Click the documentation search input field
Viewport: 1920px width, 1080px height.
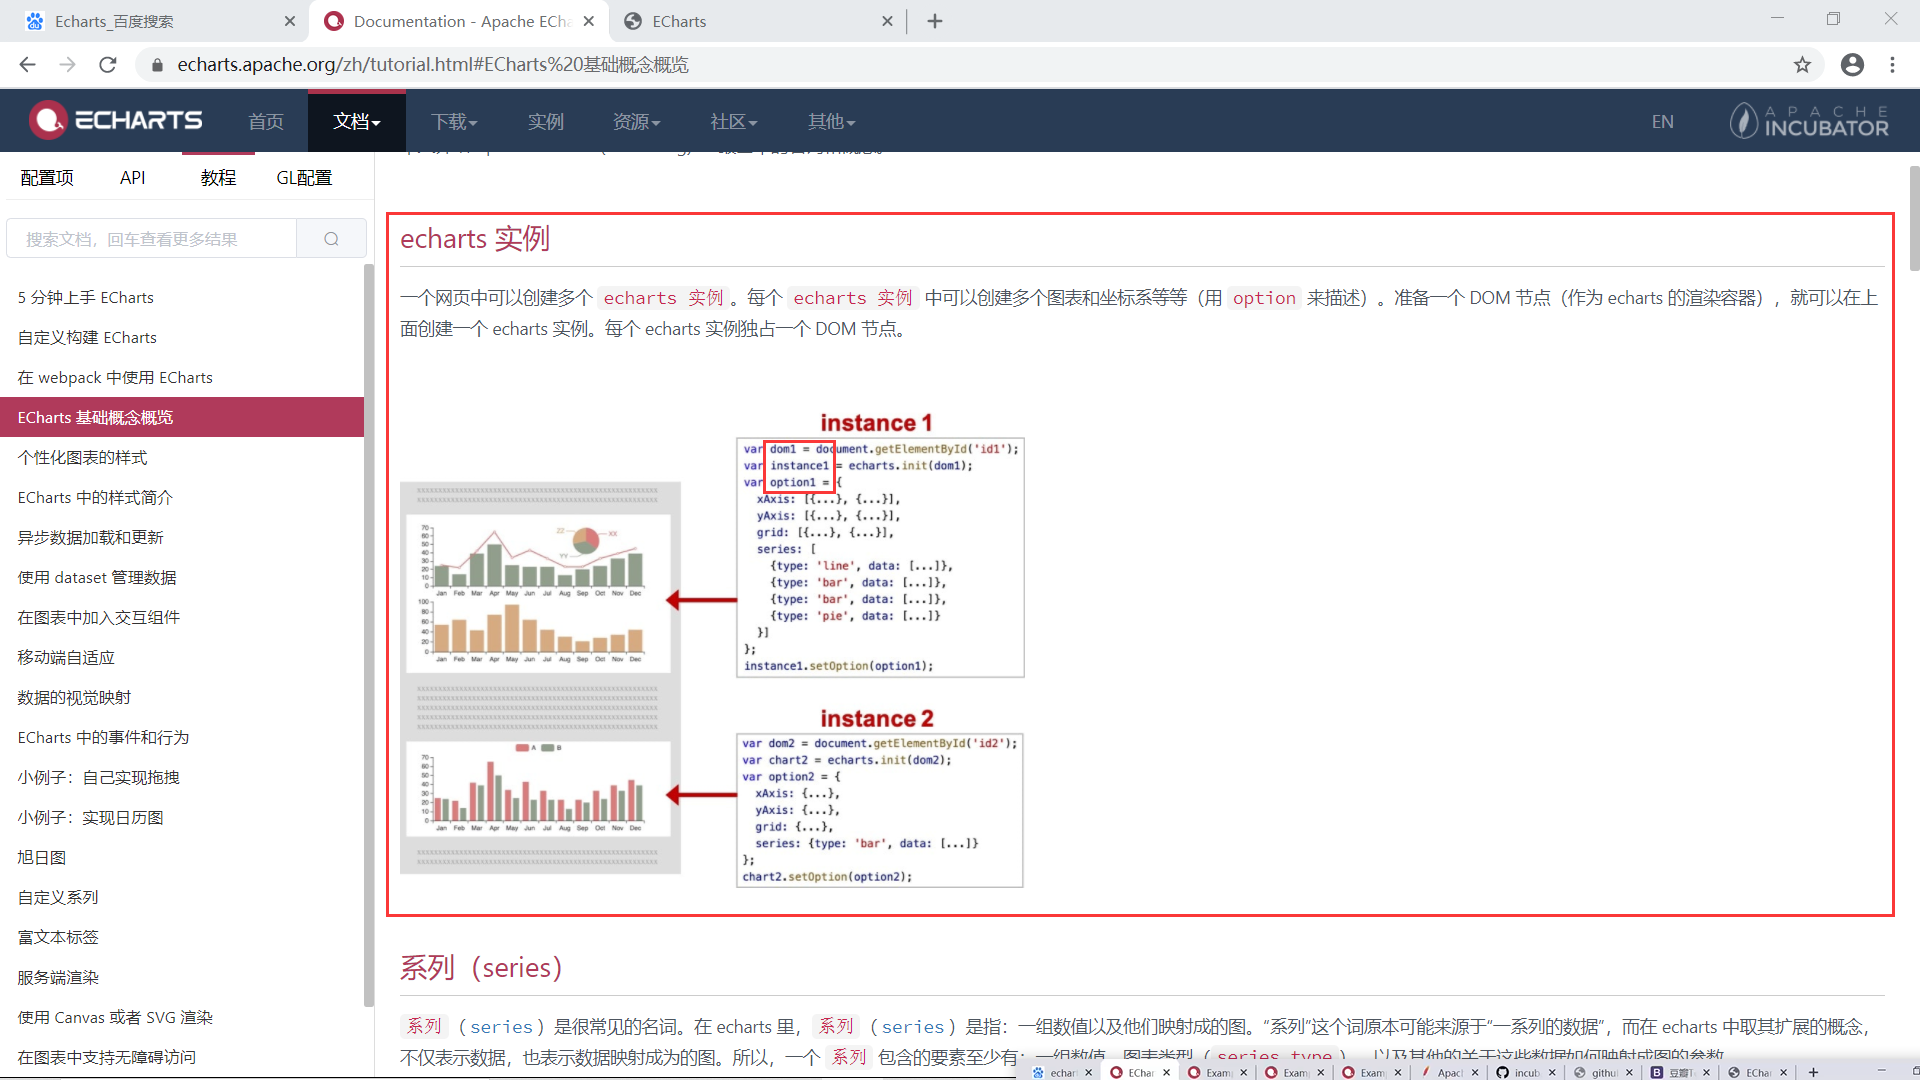(x=152, y=239)
